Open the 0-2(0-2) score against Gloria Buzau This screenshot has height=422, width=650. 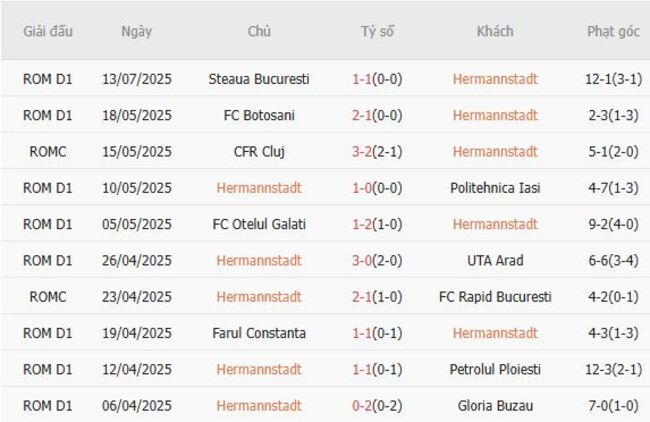click(x=377, y=406)
